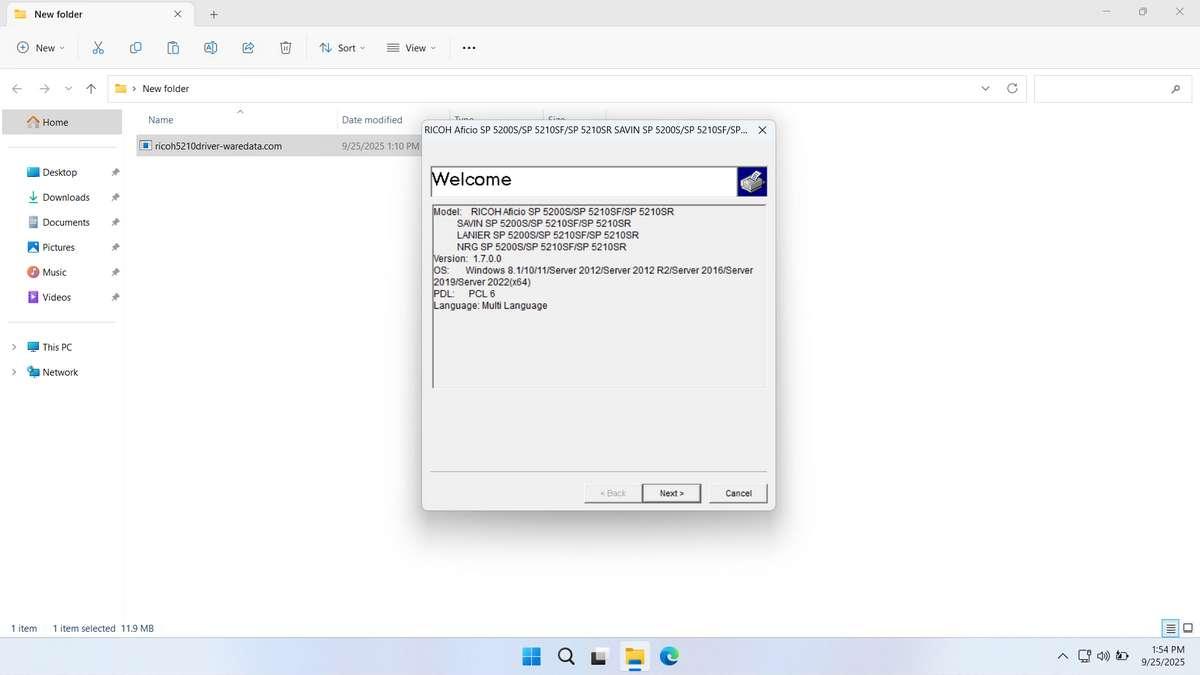
Task: Switch to large icons view in status bar
Action: tap(1186, 628)
